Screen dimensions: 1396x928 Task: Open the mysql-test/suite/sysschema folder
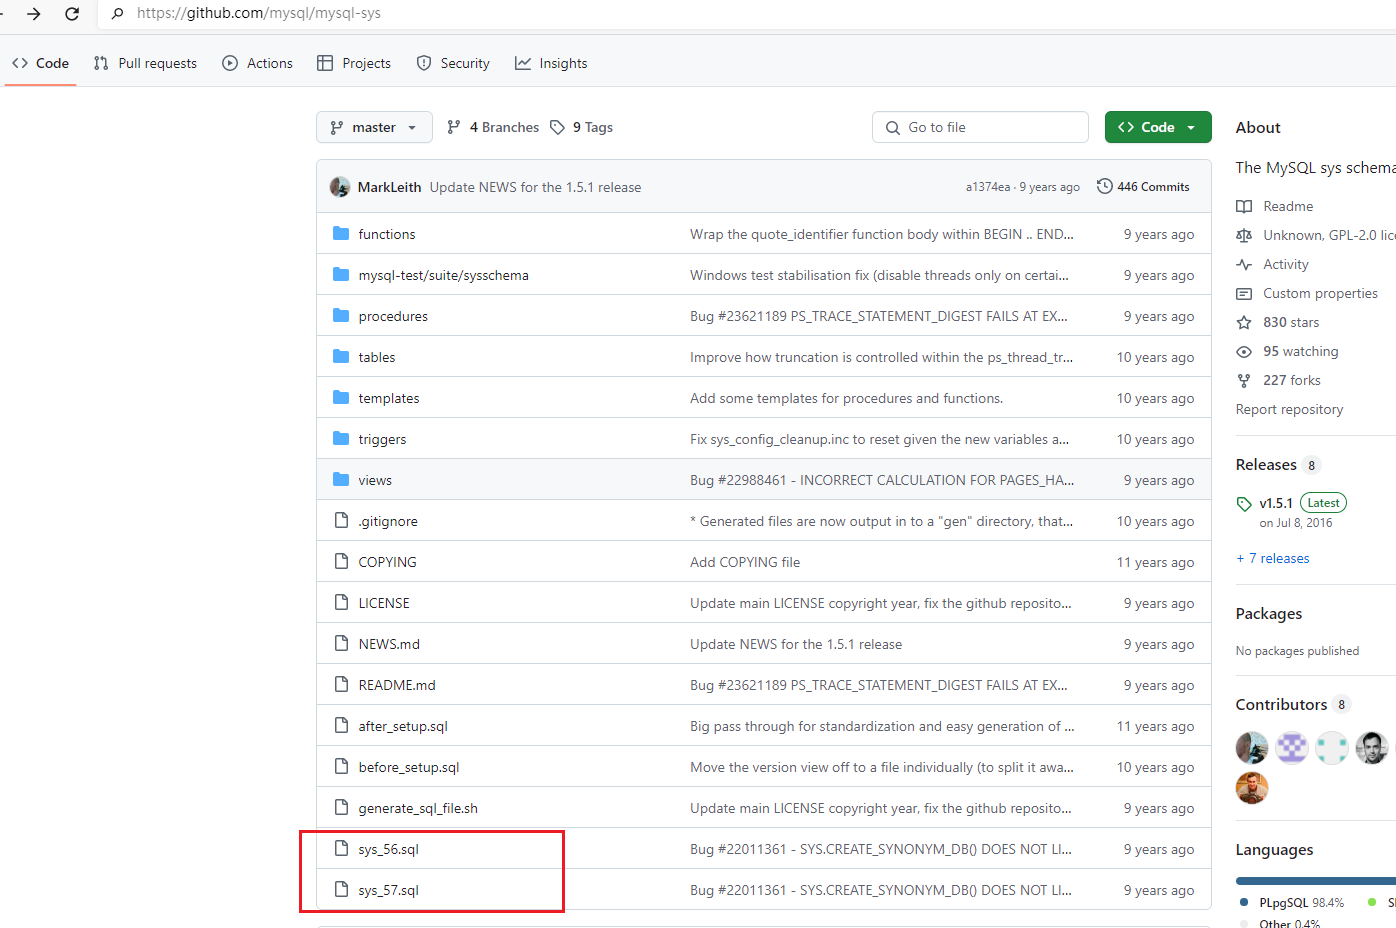(443, 275)
